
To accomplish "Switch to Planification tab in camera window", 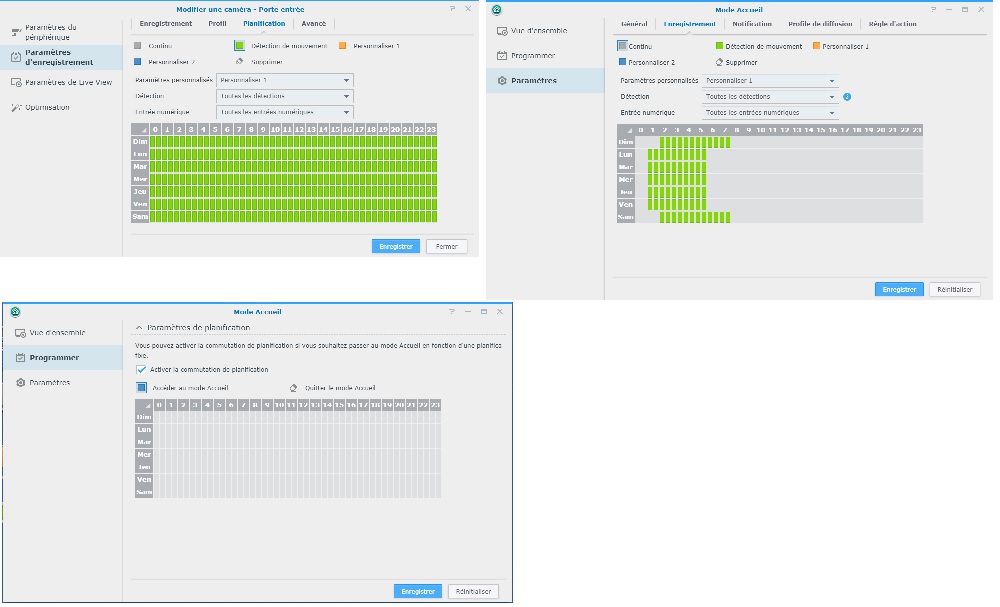I will click(264, 24).
